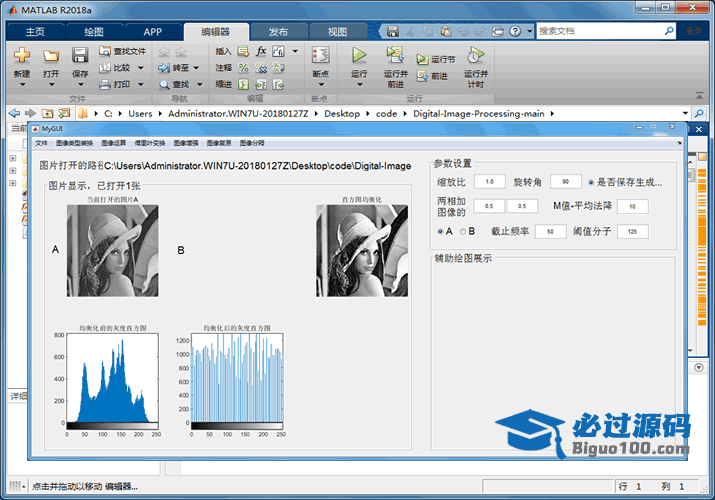Expand the Go To (转至) dropdown
This screenshot has width=715, height=500.
[198, 68]
